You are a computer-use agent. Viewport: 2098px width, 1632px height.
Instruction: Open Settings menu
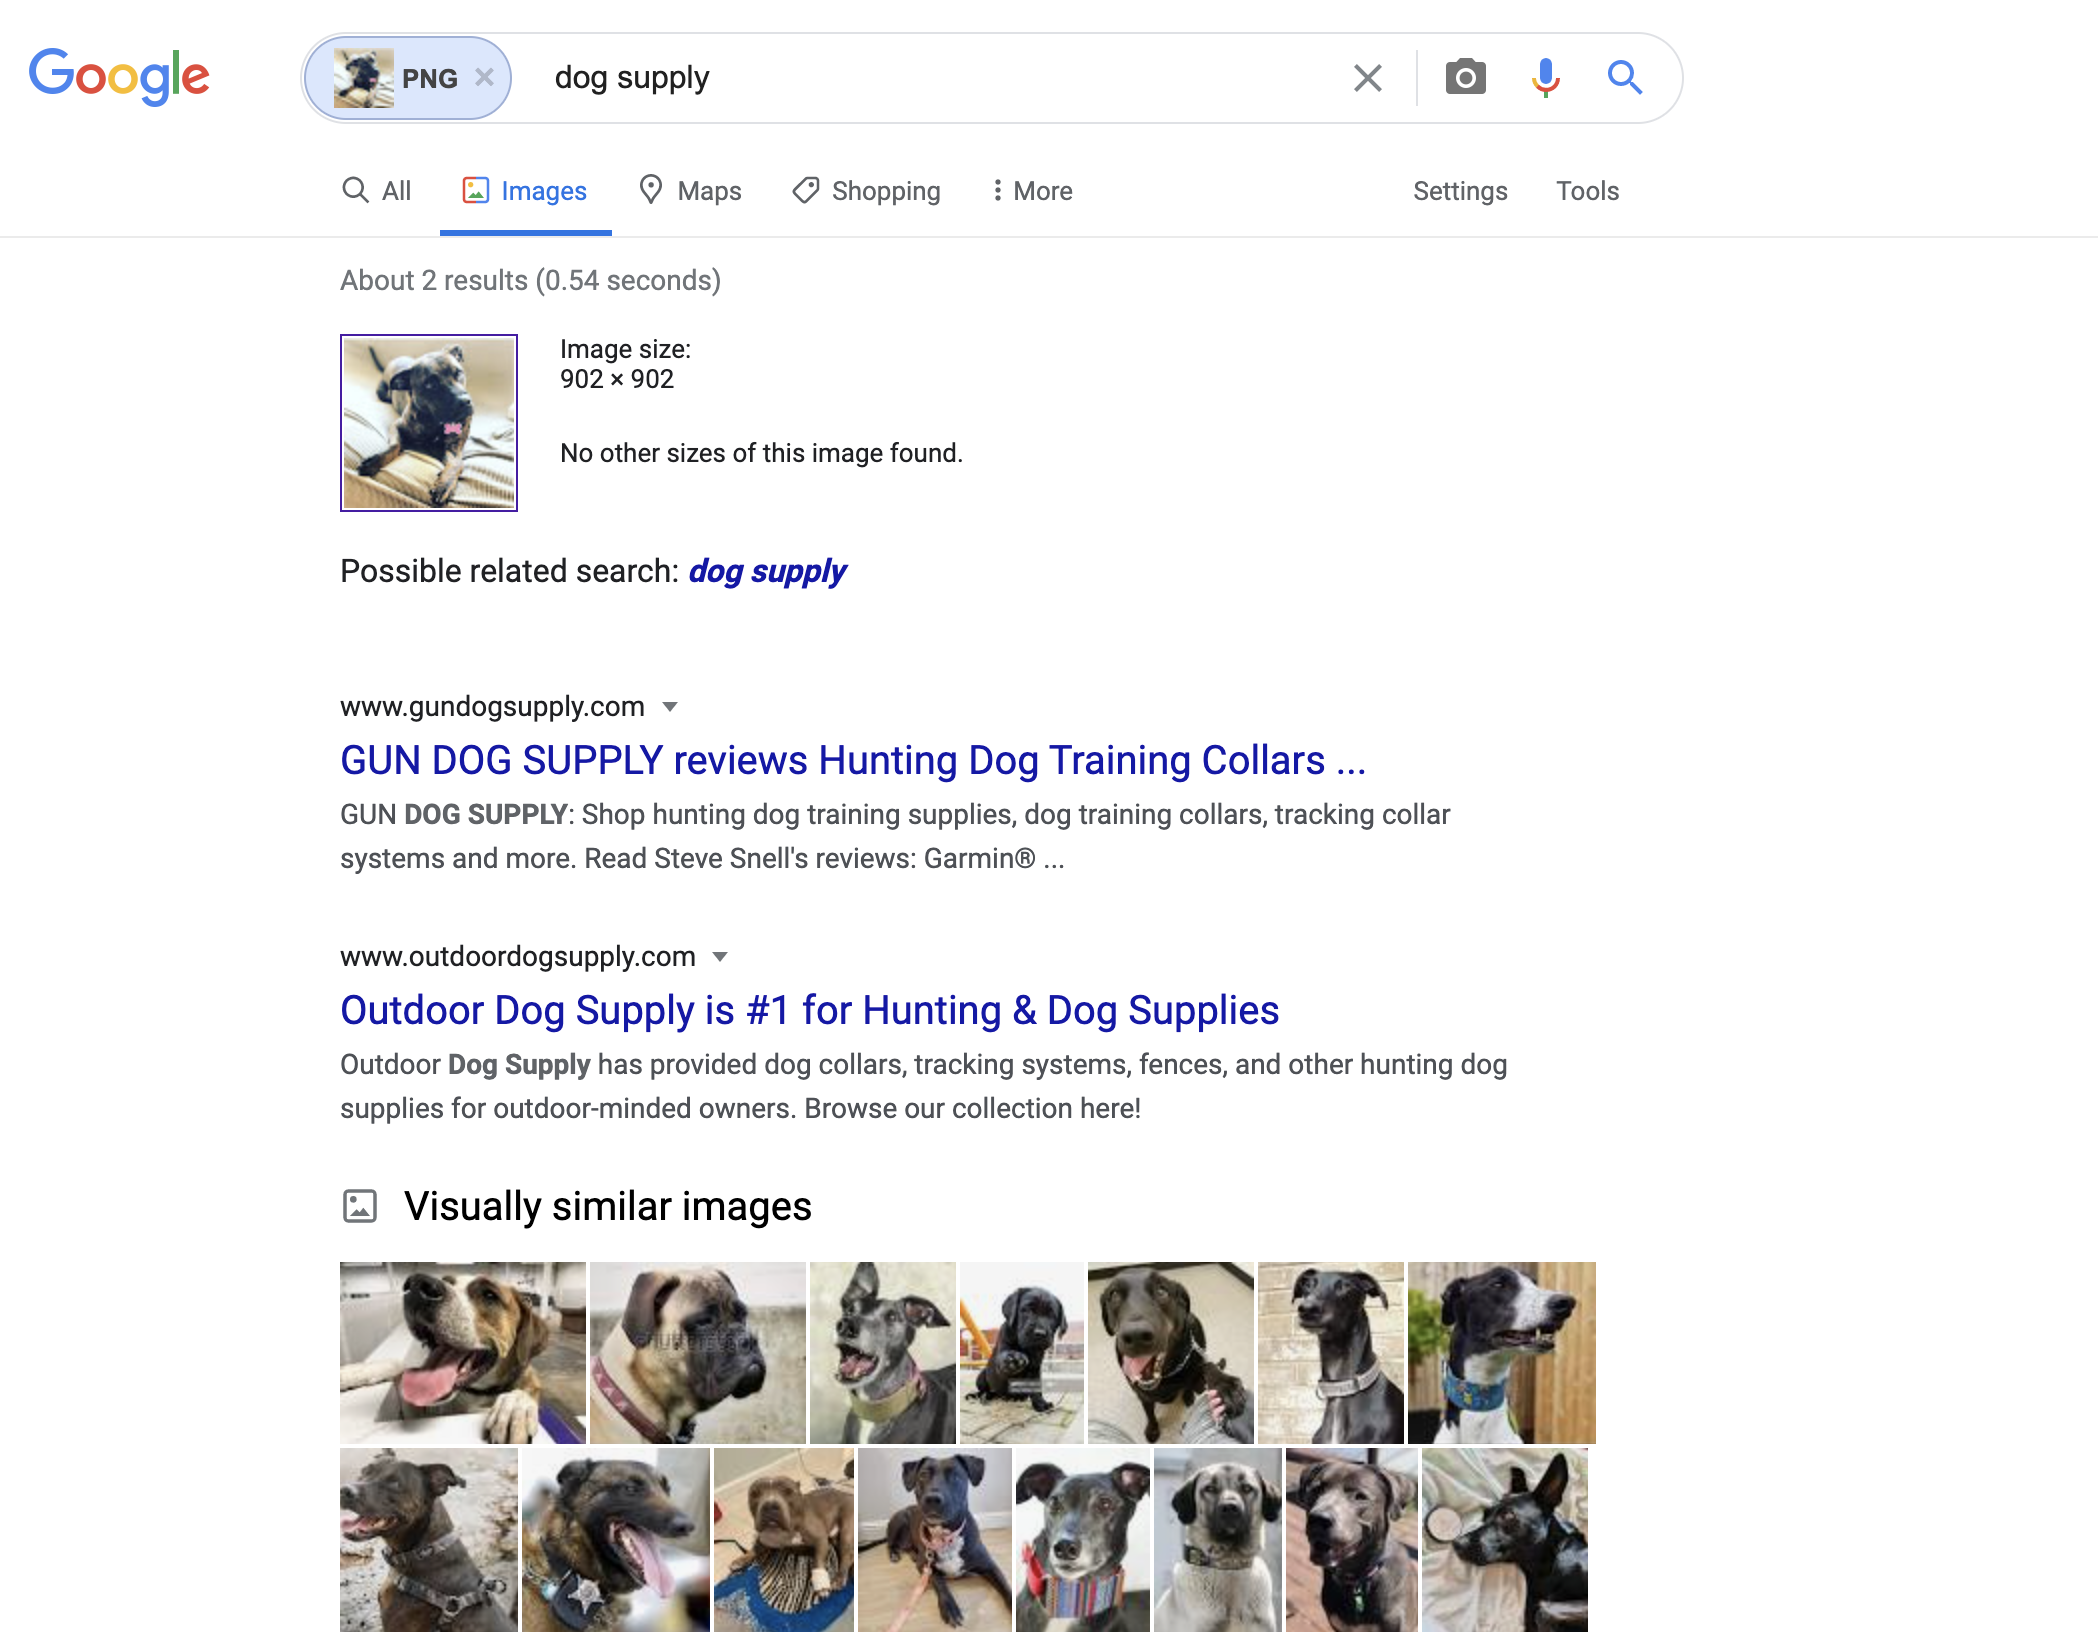[x=1460, y=191]
